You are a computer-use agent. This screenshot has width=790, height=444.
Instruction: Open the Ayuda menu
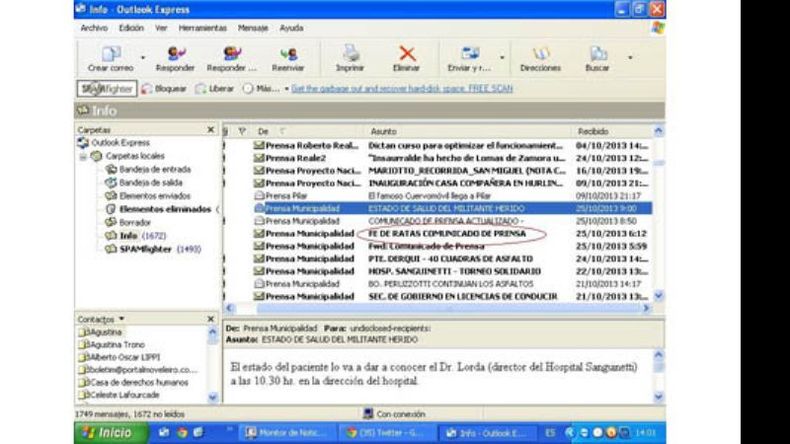point(292,28)
